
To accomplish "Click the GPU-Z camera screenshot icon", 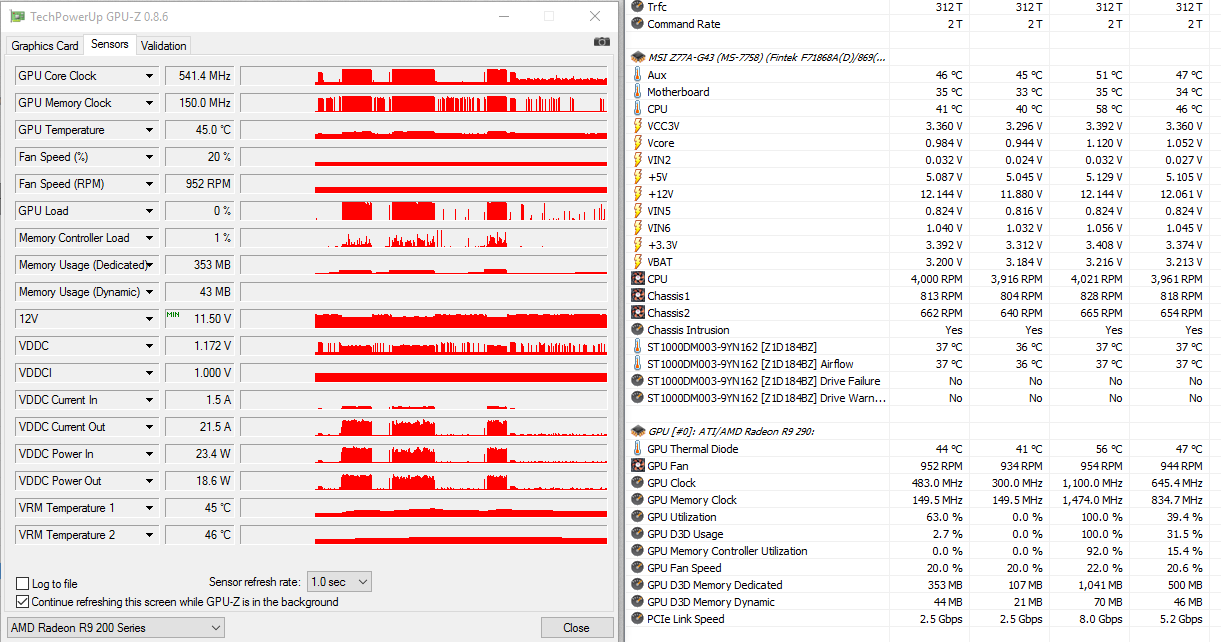I will [x=601, y=42].
